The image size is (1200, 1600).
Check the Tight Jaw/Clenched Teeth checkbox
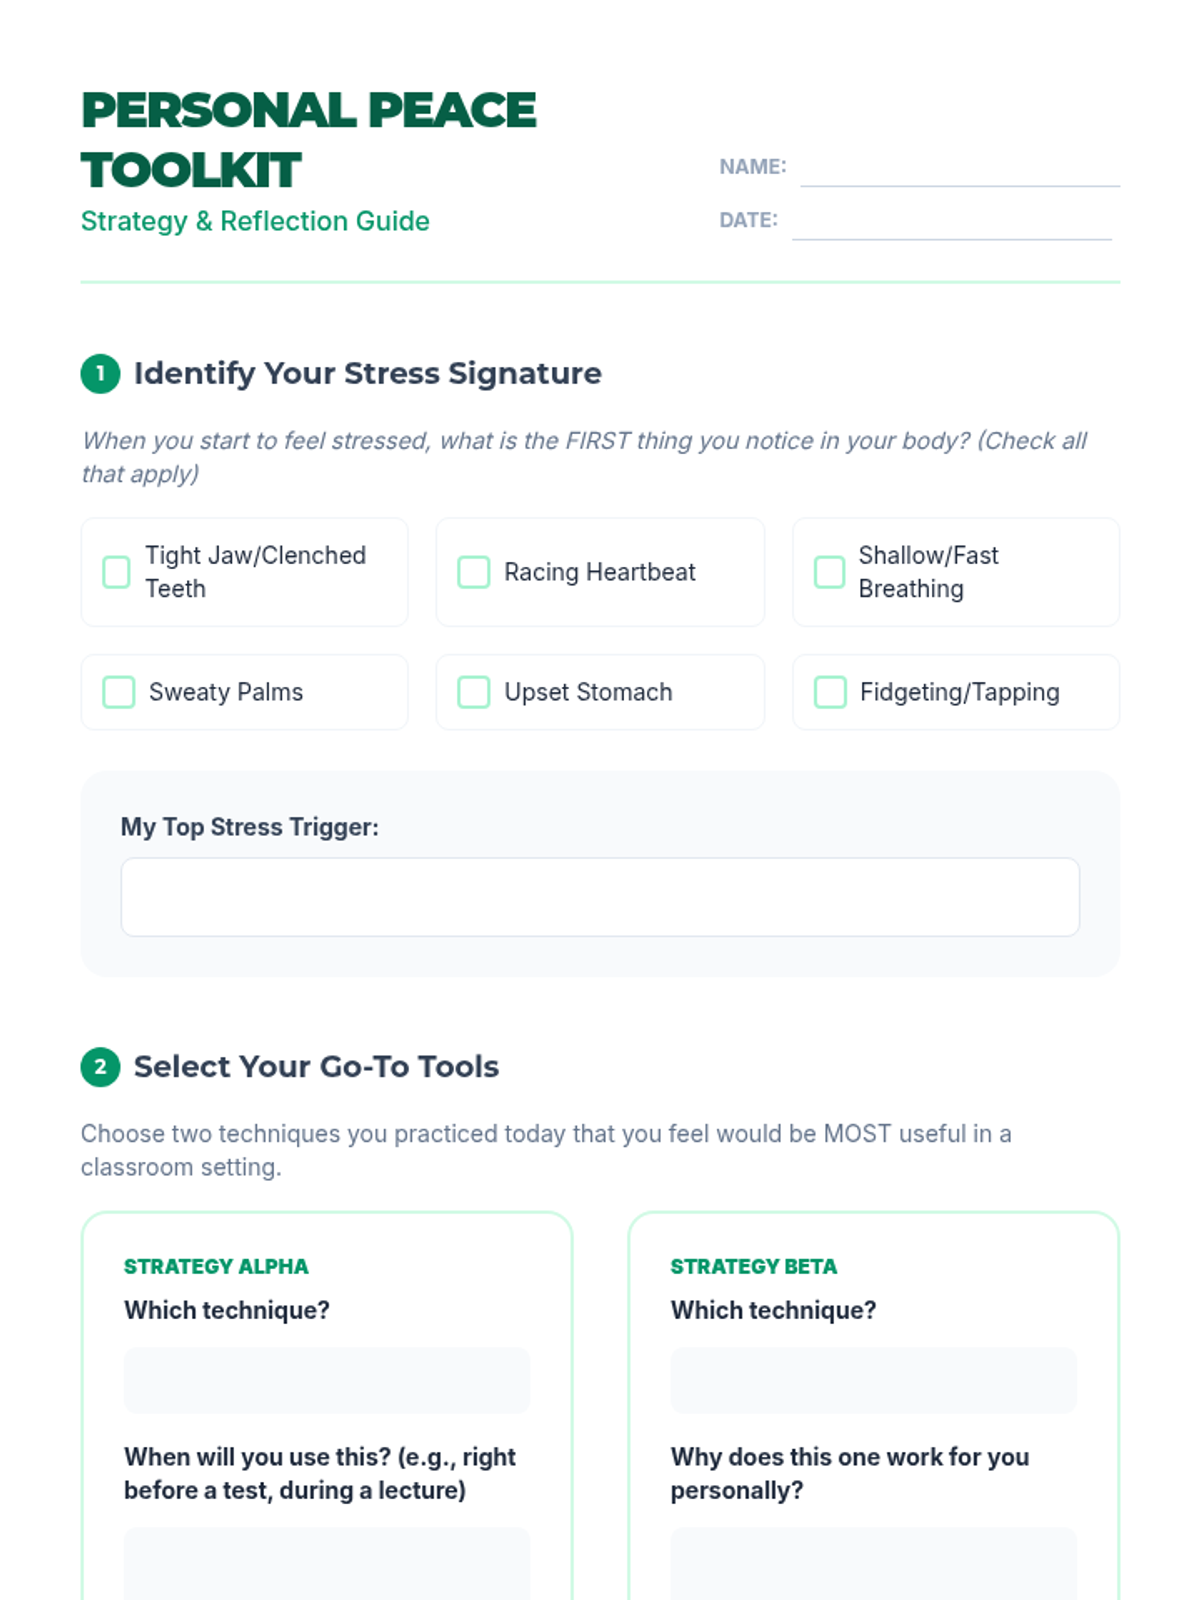click(117, 572)
